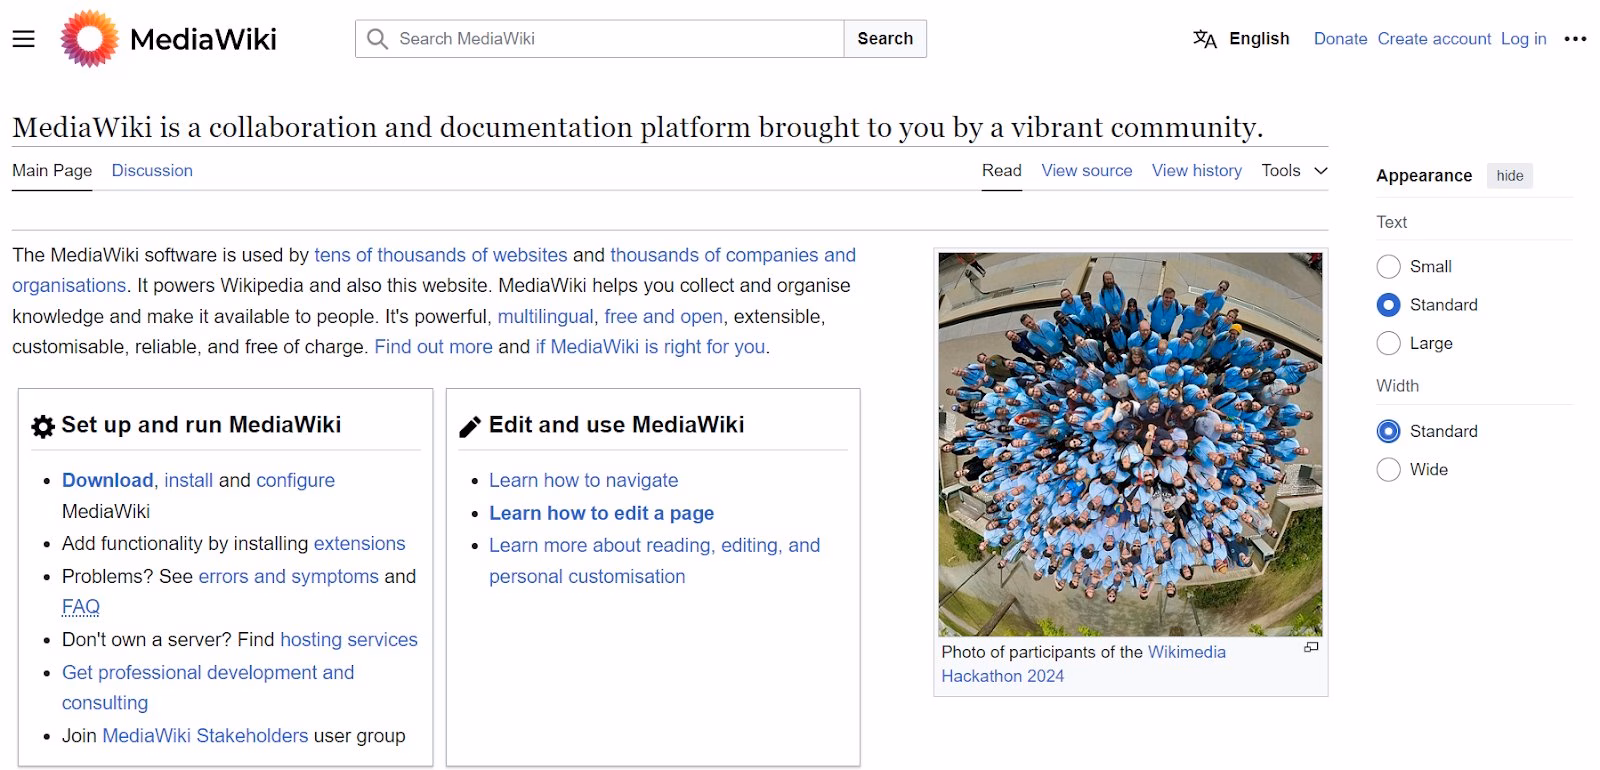
Task: Click the gear icon beside Set up heading
Action: 43,427
